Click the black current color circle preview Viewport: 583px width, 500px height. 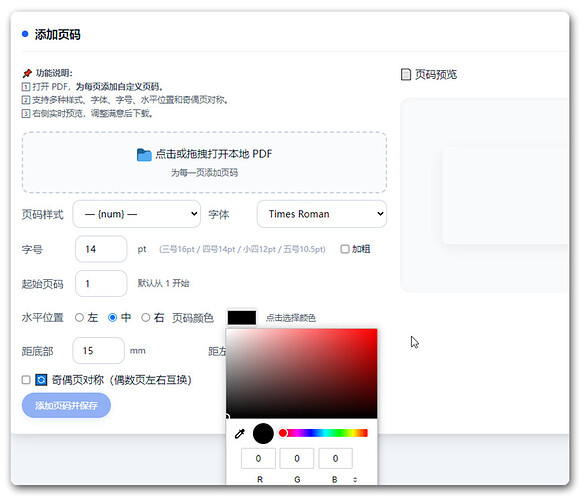click(263, 433)
